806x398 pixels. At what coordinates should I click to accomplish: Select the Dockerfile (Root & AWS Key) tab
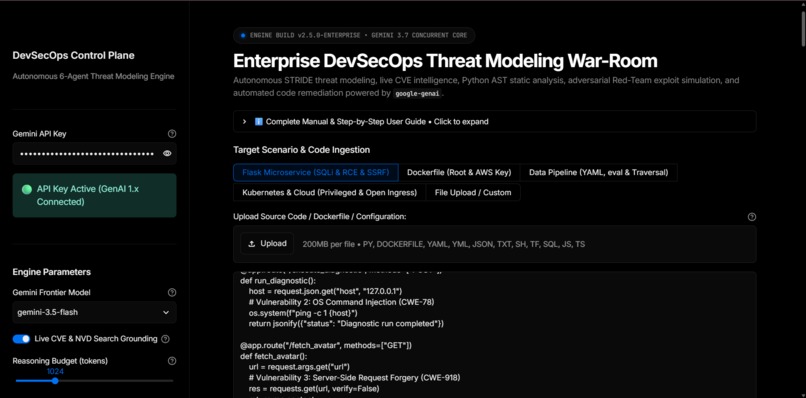coord(459,172)
